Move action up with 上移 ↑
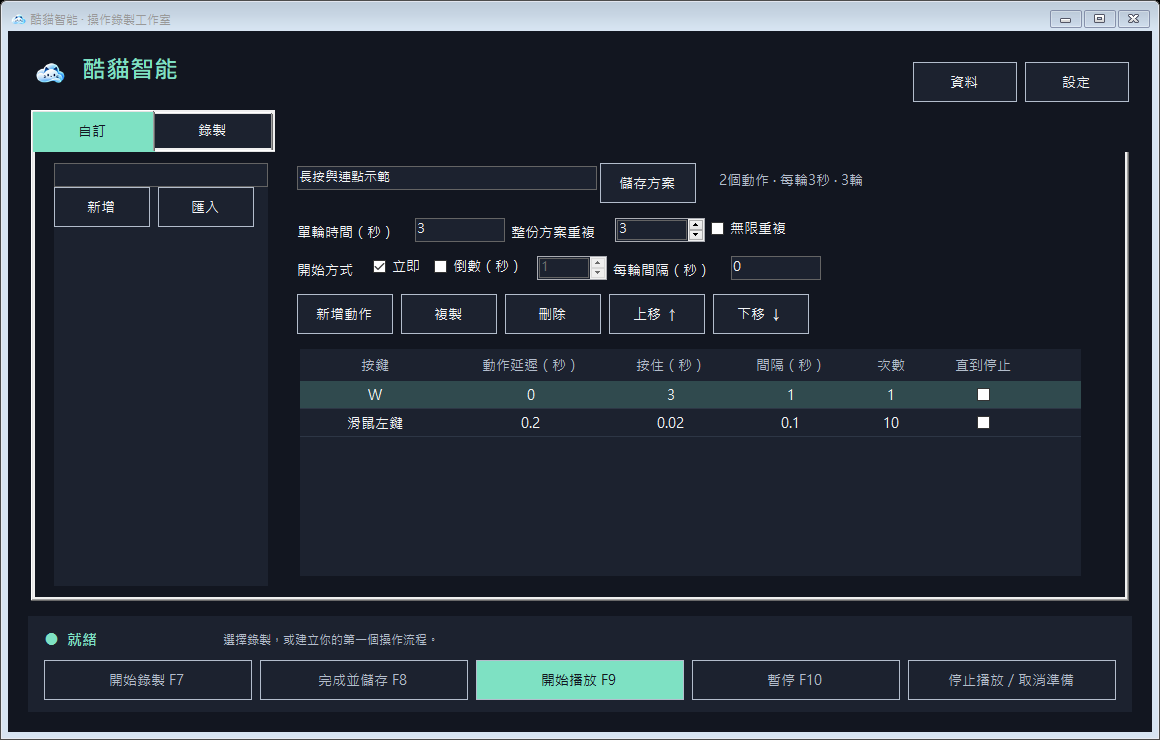This screenshot has width=1160, height=740. 656,314
